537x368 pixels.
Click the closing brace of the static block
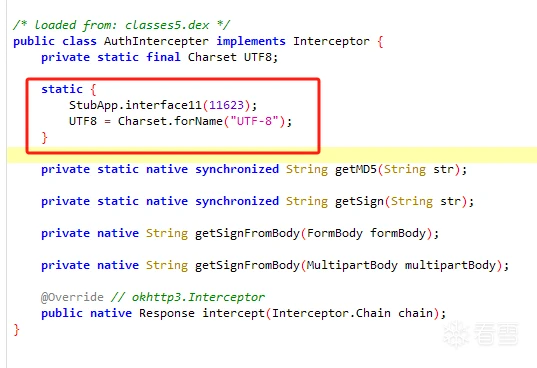(44, 138)
